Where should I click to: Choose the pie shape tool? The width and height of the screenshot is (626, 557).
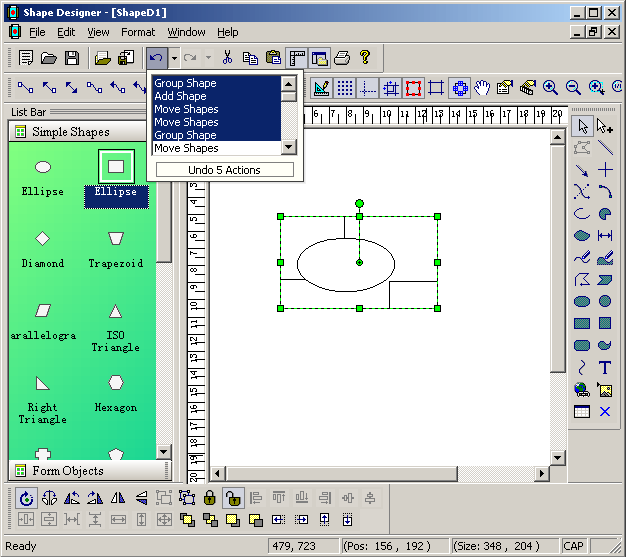point(605,214)
